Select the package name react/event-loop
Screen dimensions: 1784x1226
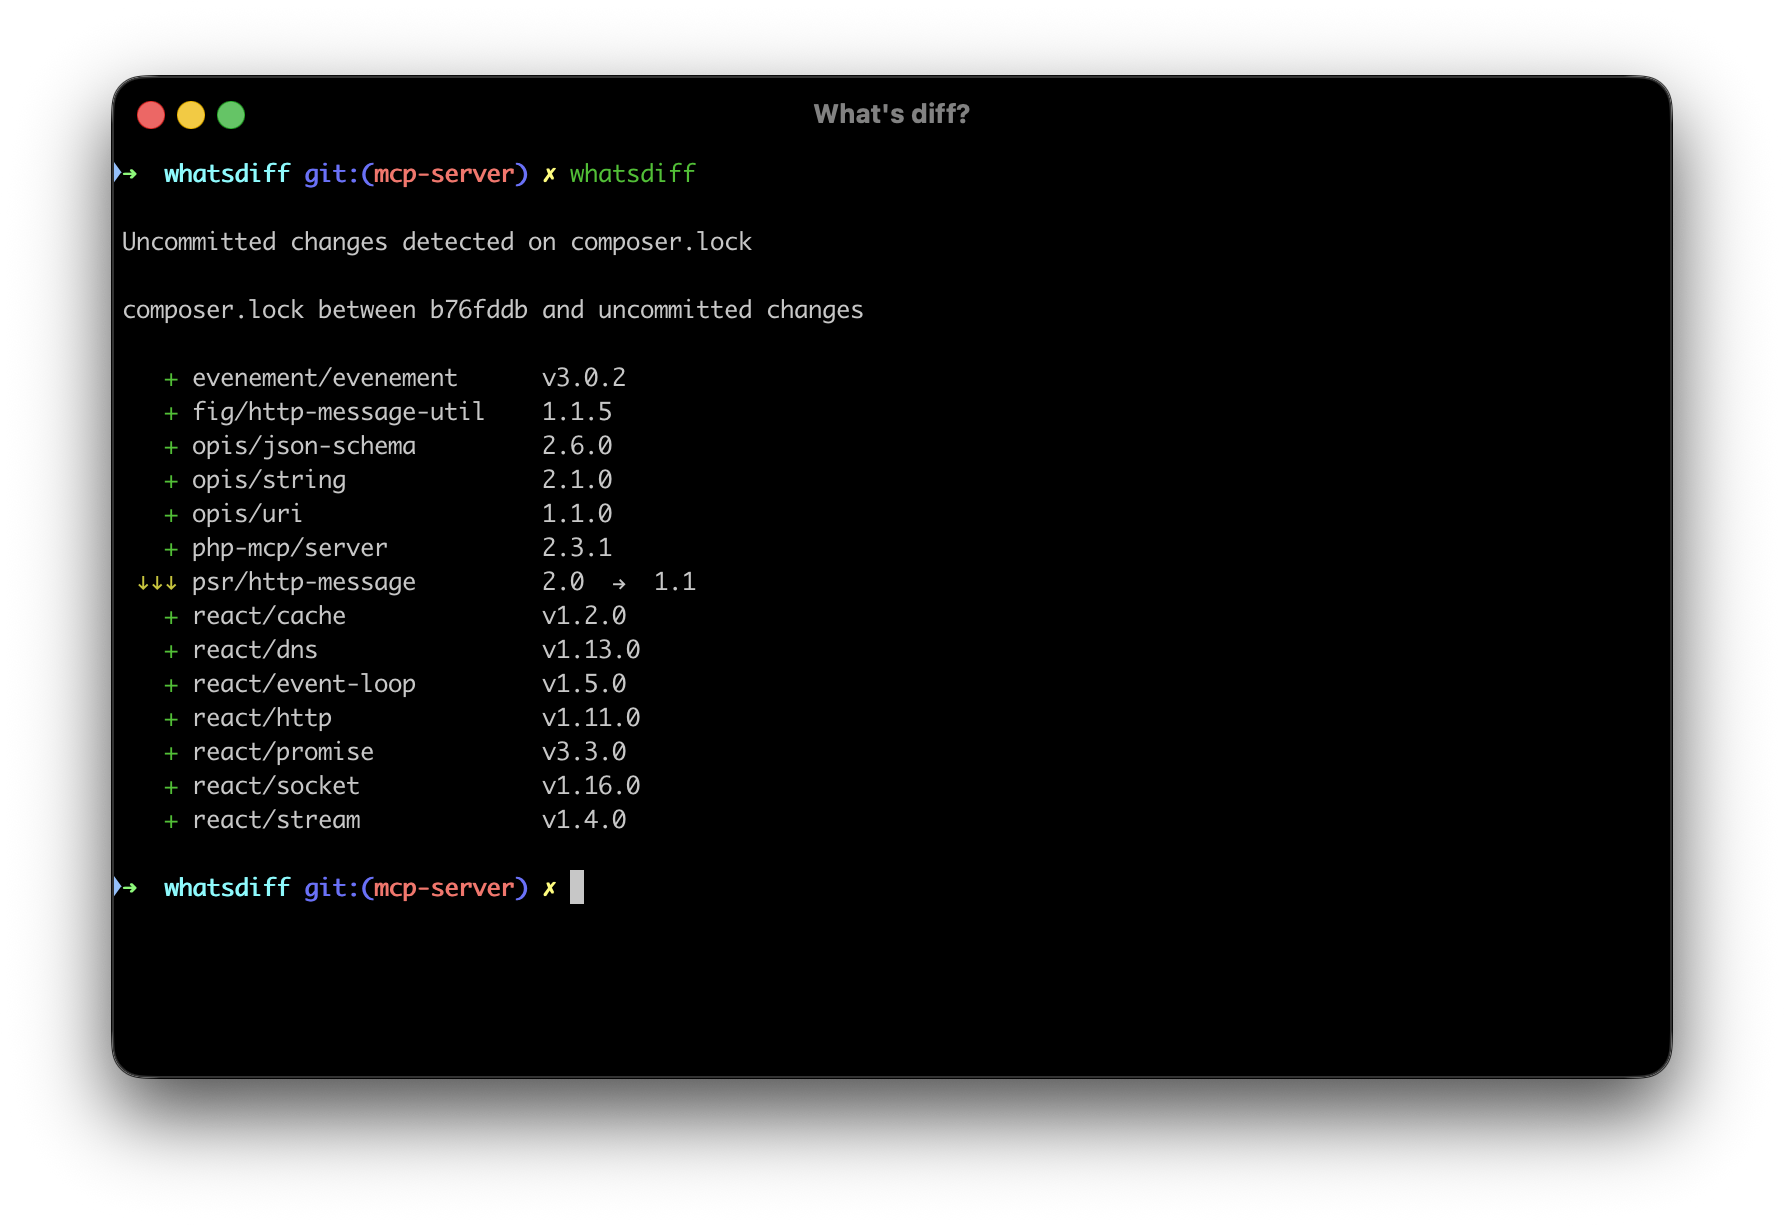click(304, 684)
